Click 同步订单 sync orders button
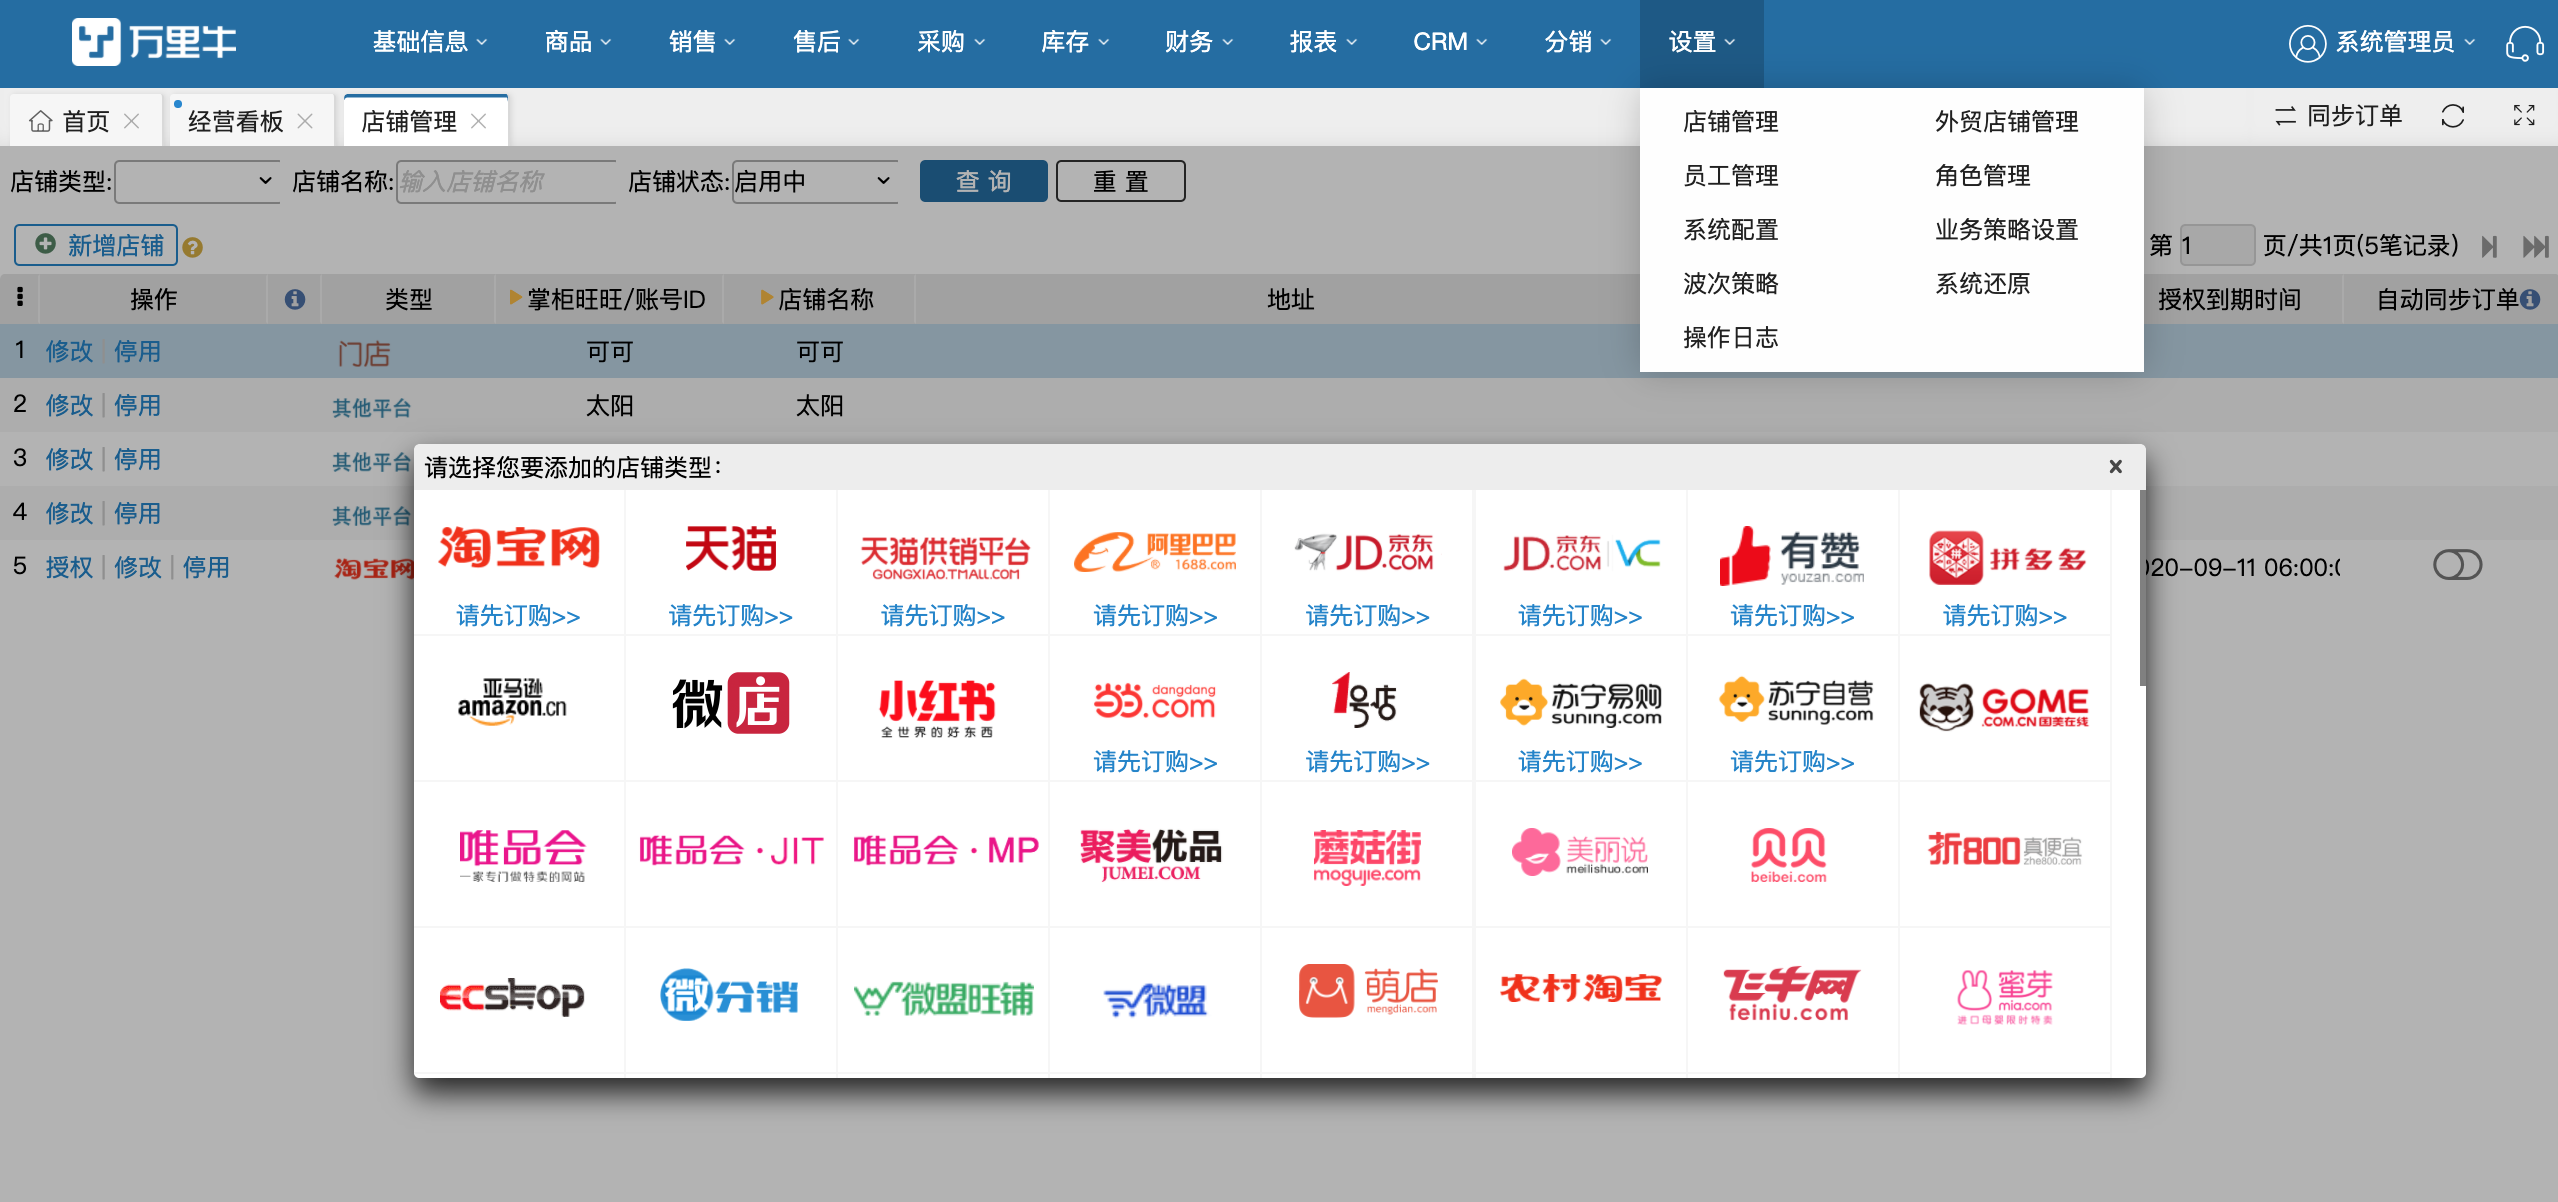Viewport: 2558px width, 1202px height. pyautogui.click(x=2338, y=116)
